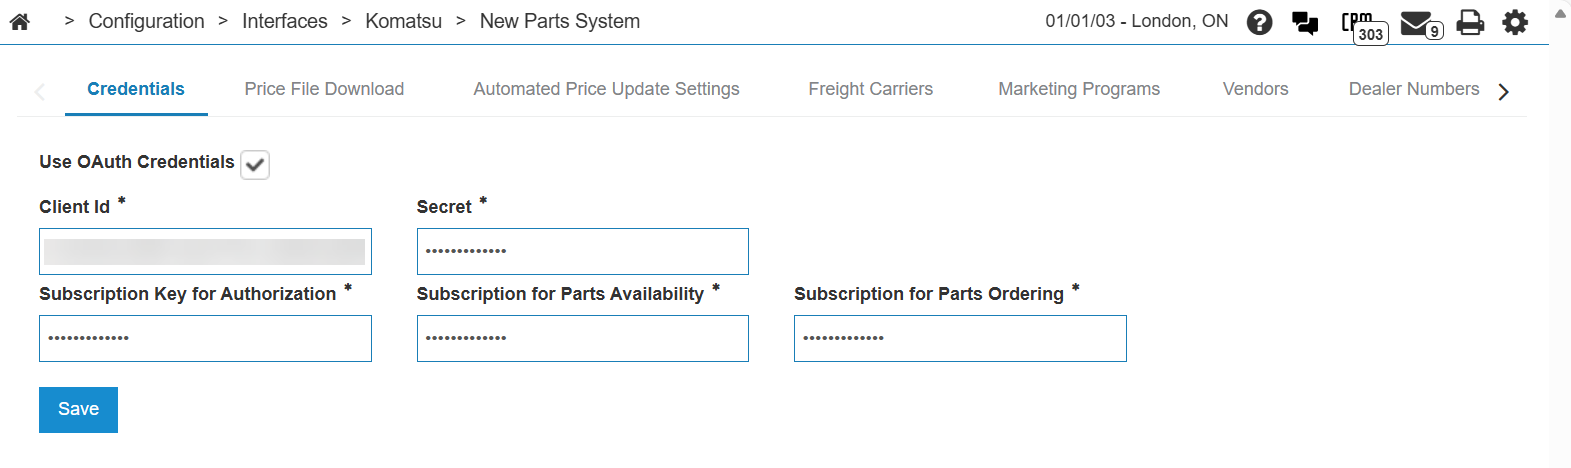Click the Komatsu breadcrumb link
This screenshot has width=1571, height=468.
click(403, 21)
